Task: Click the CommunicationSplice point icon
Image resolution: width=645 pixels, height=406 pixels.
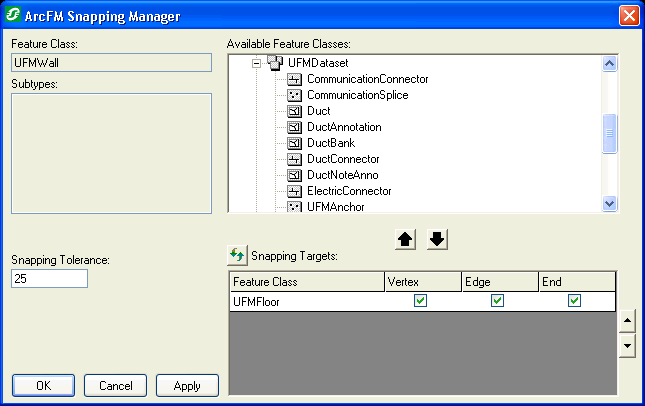Action: pyautogui.click(x=294, y=95)
